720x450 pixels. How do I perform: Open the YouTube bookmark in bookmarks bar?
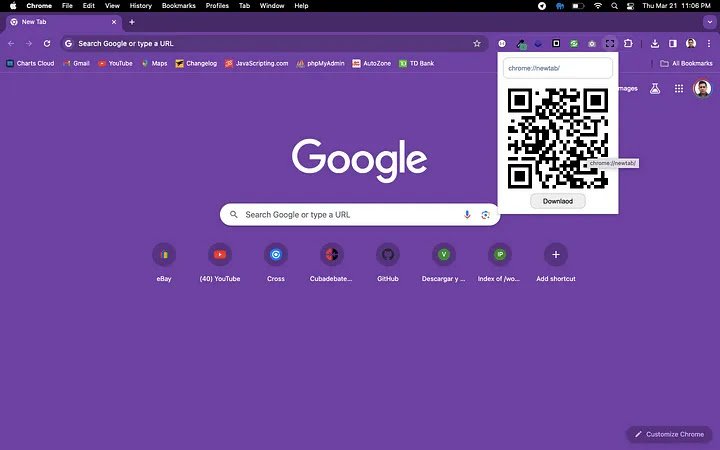tap(115, 63)
